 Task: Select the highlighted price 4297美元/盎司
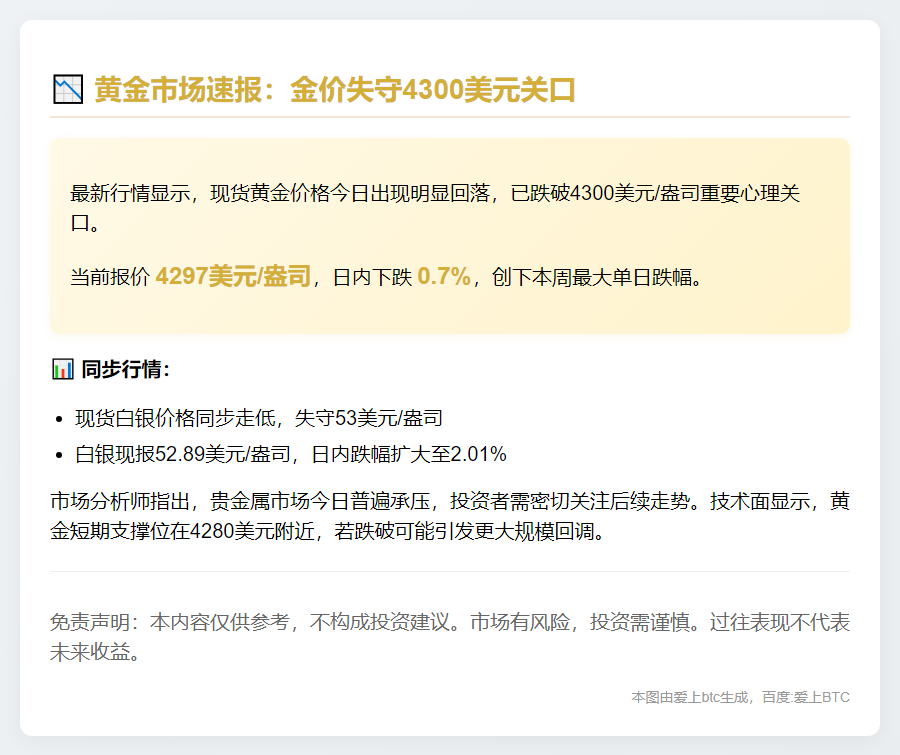tap(233, 277)
